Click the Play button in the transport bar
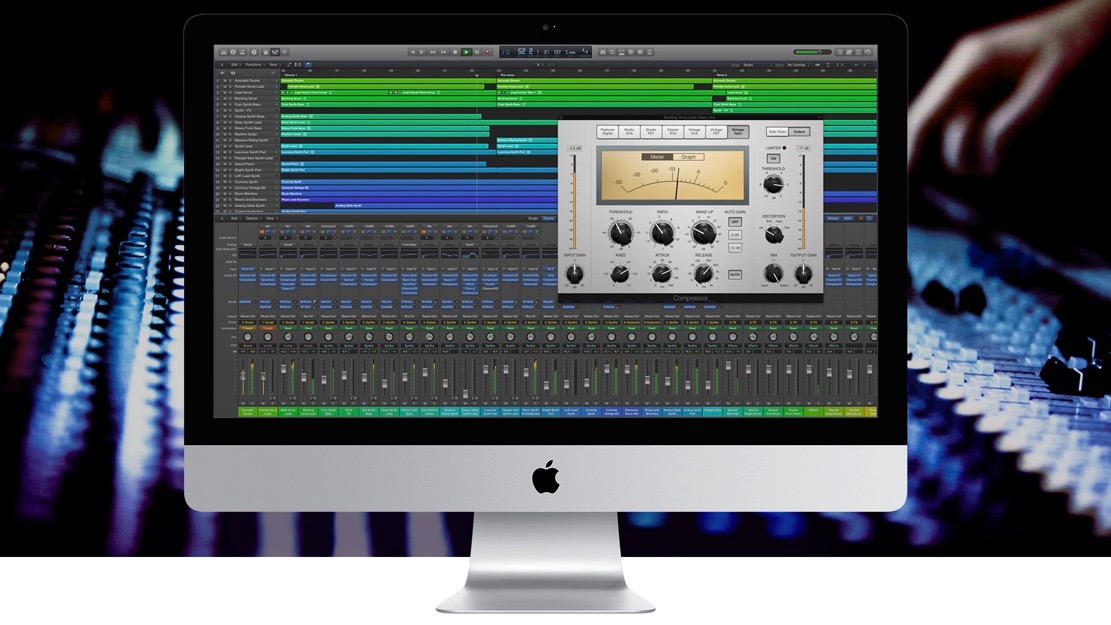The image size is (1111, 625). (x=466, y=52)
